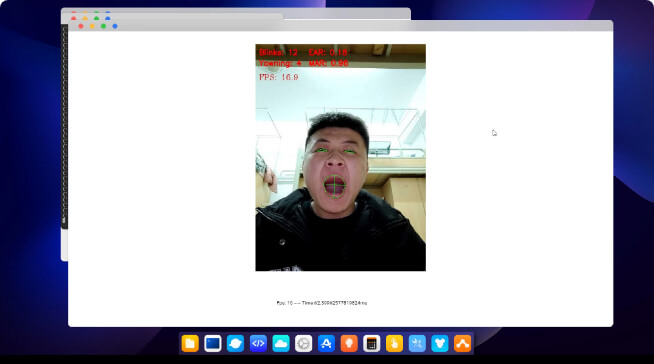Image resolution: width=654 pixels, height=364 pixels.
Task: Click the "Blinks: 12" overlay text
Action: point(278,53)
